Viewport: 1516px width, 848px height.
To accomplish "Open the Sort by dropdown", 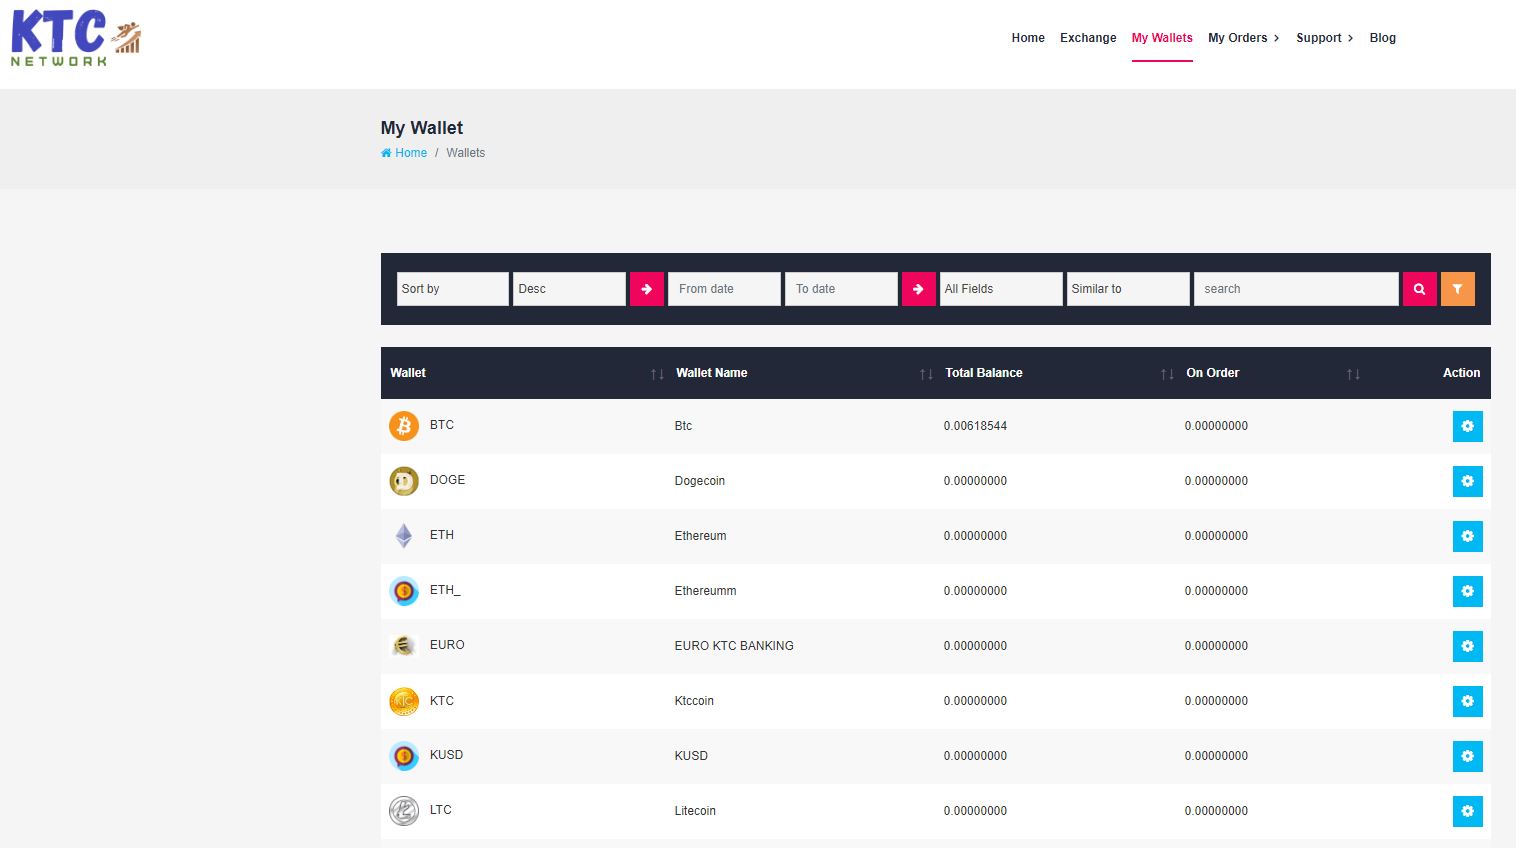I will click(x=452, y=289).
